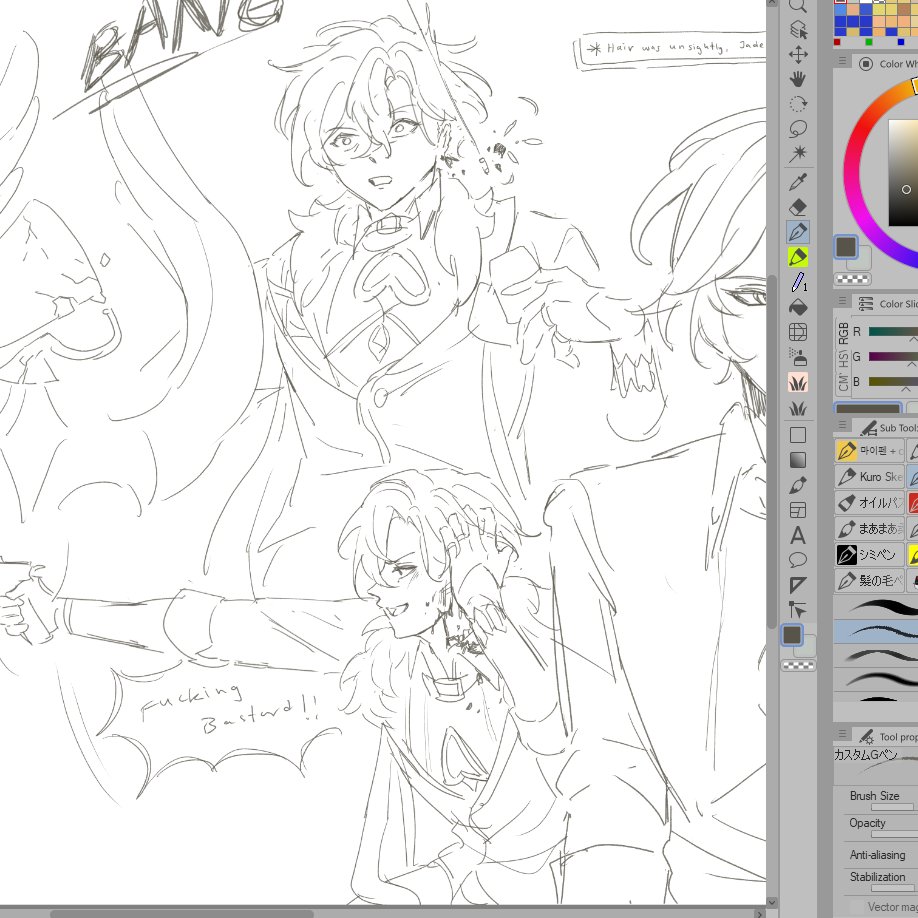The image size is (918, 918).
Task: Click the Stabilization slider
Action: coord(894,888)
